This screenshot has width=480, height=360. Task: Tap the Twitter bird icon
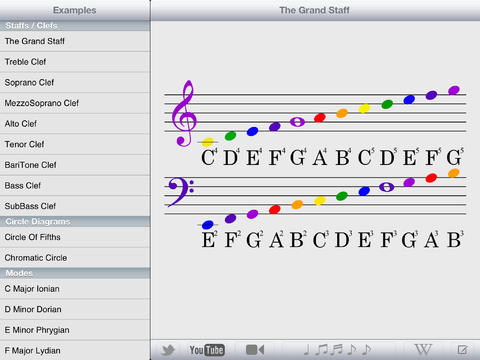click(x=168, y=350)
